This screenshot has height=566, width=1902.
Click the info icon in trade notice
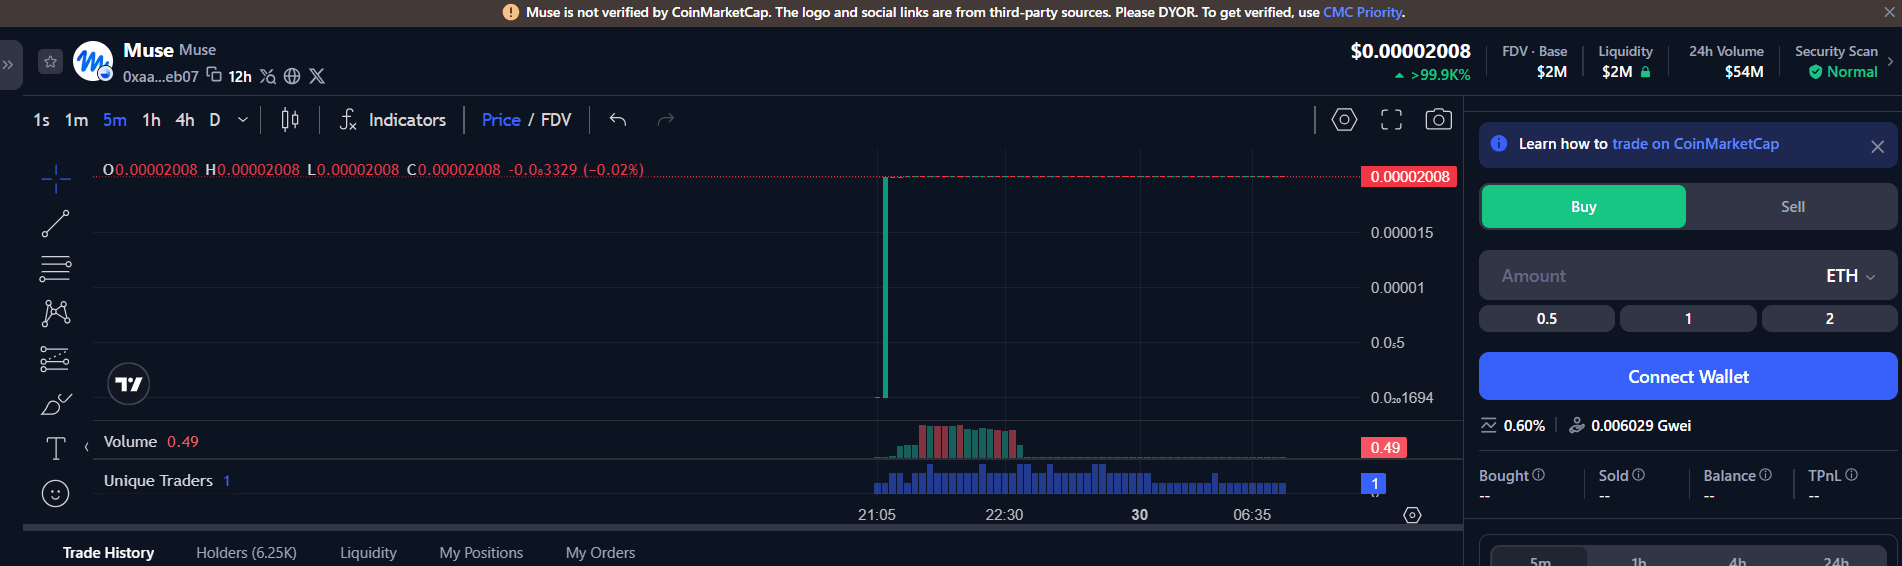click(x=1499, y=144)
